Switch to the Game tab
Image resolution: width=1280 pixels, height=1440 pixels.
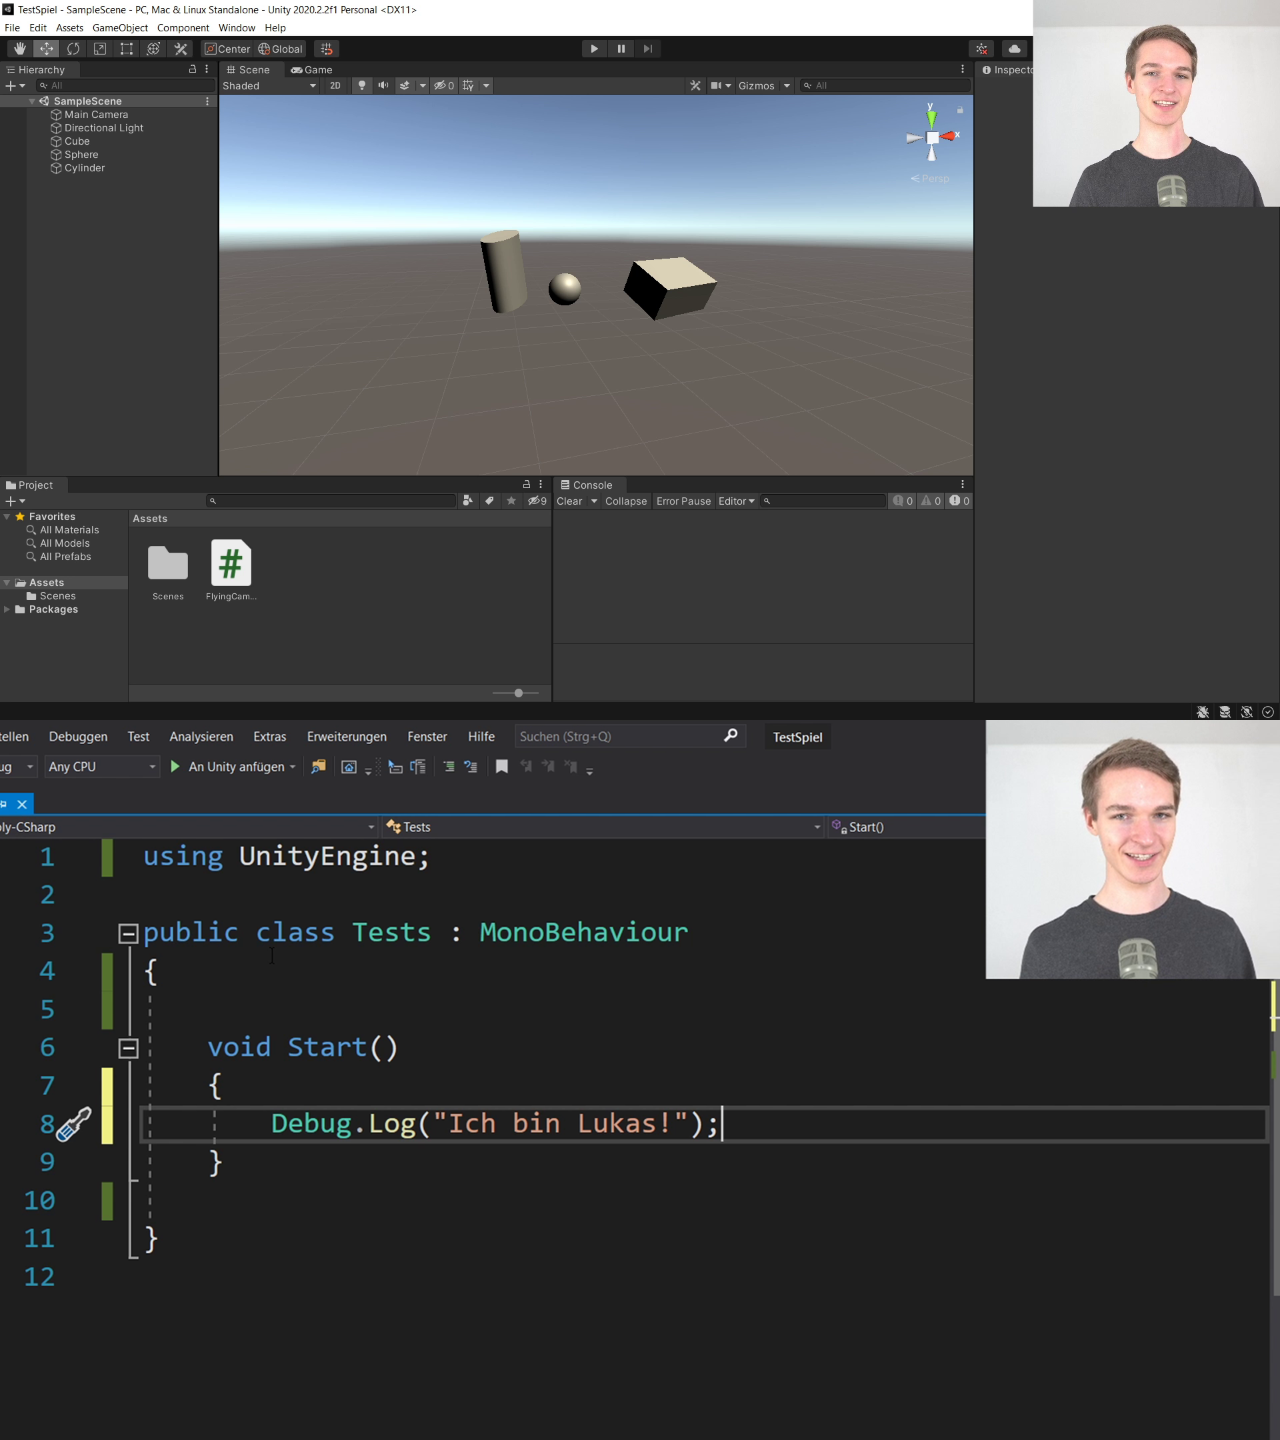tap(312, 70)
